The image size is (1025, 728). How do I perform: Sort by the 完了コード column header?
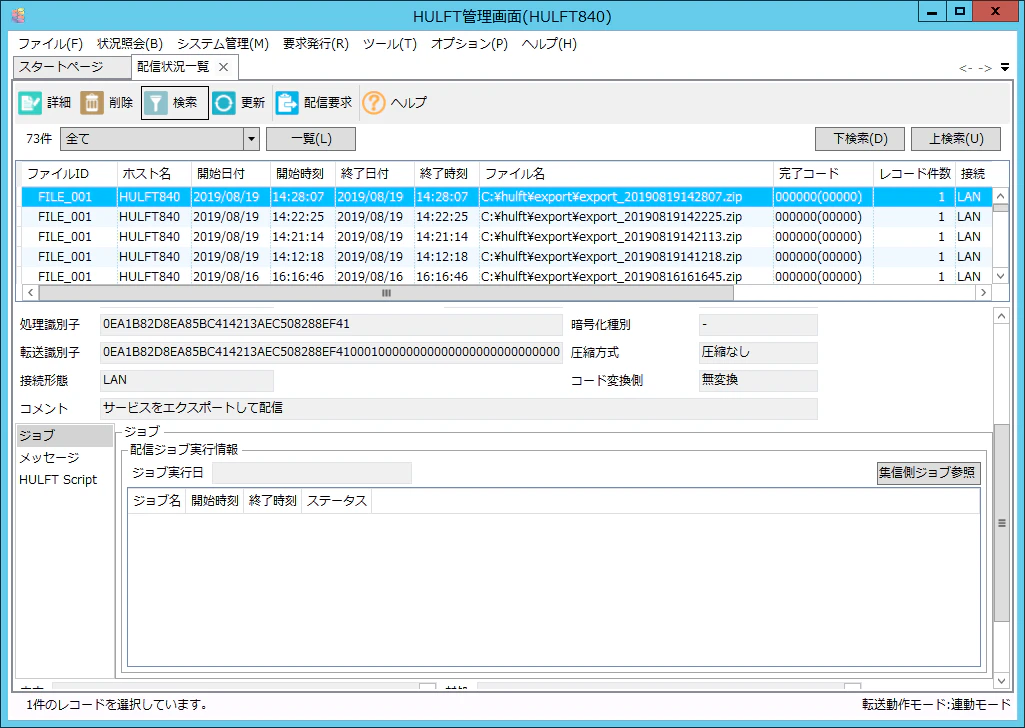pos(823,174)
